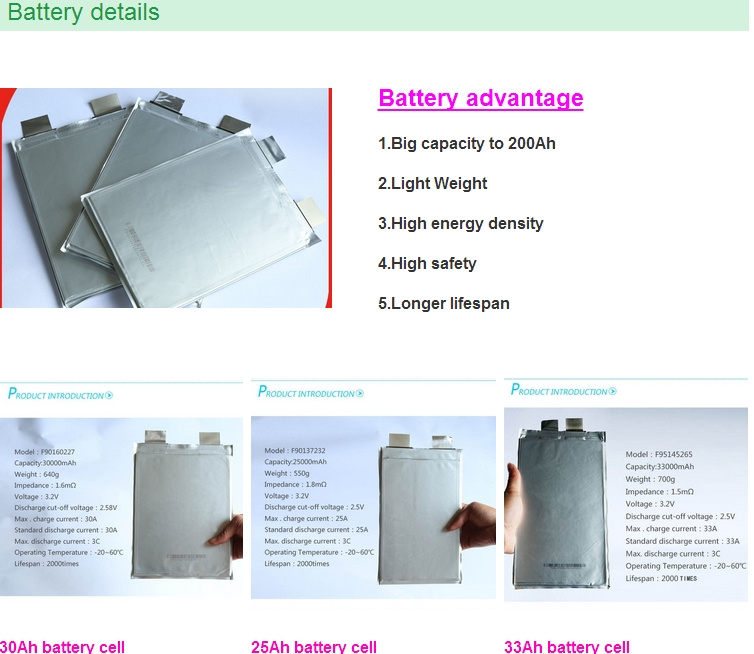
Task: Click the first Product Introduction heading text
Action: (x=56, y=394)
